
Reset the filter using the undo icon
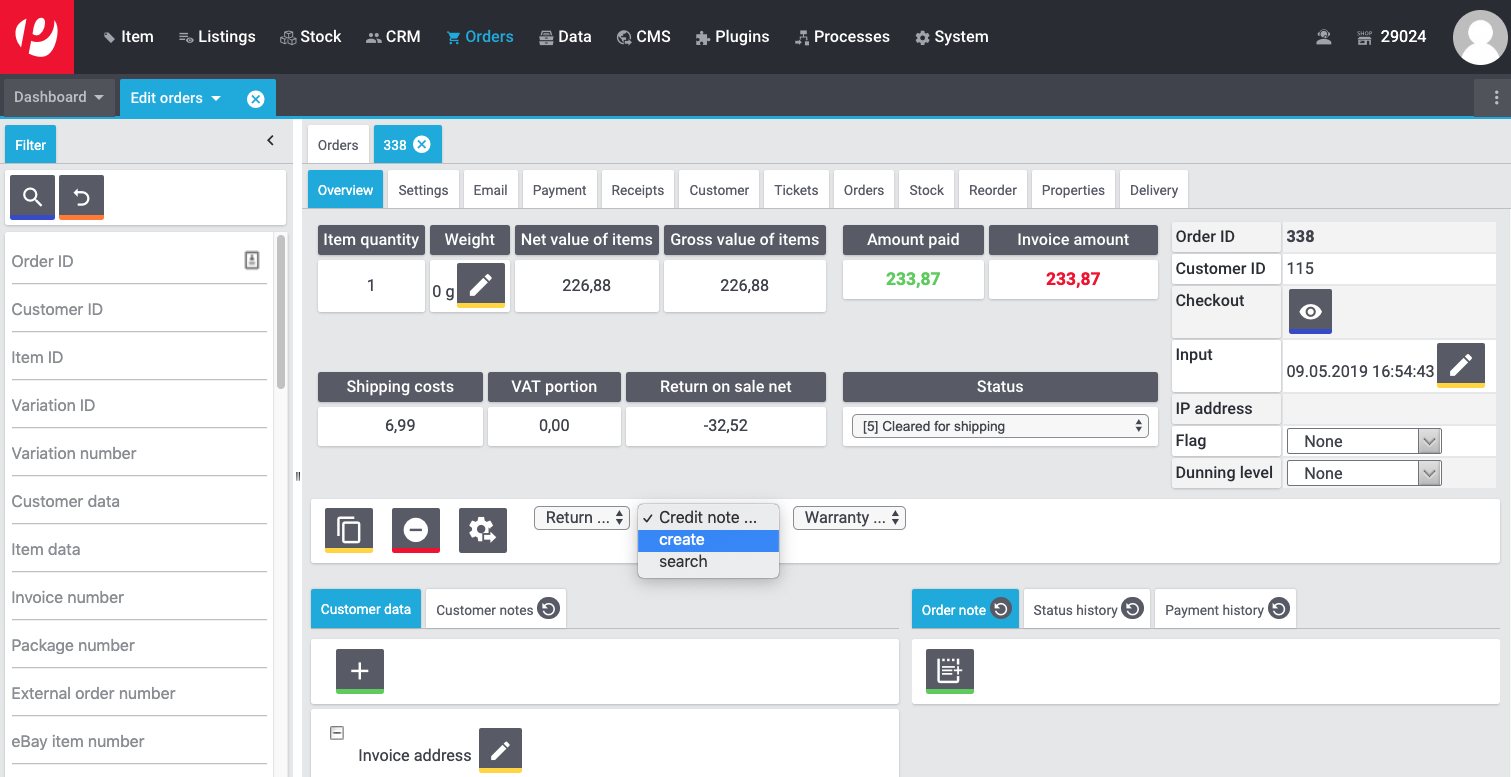[80, 197]
